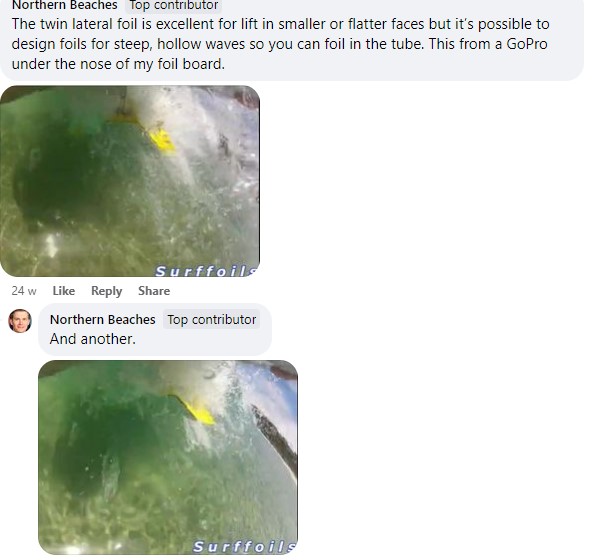Click the word GoPro in the comment
606x560 pixels.
coord(526,44)
